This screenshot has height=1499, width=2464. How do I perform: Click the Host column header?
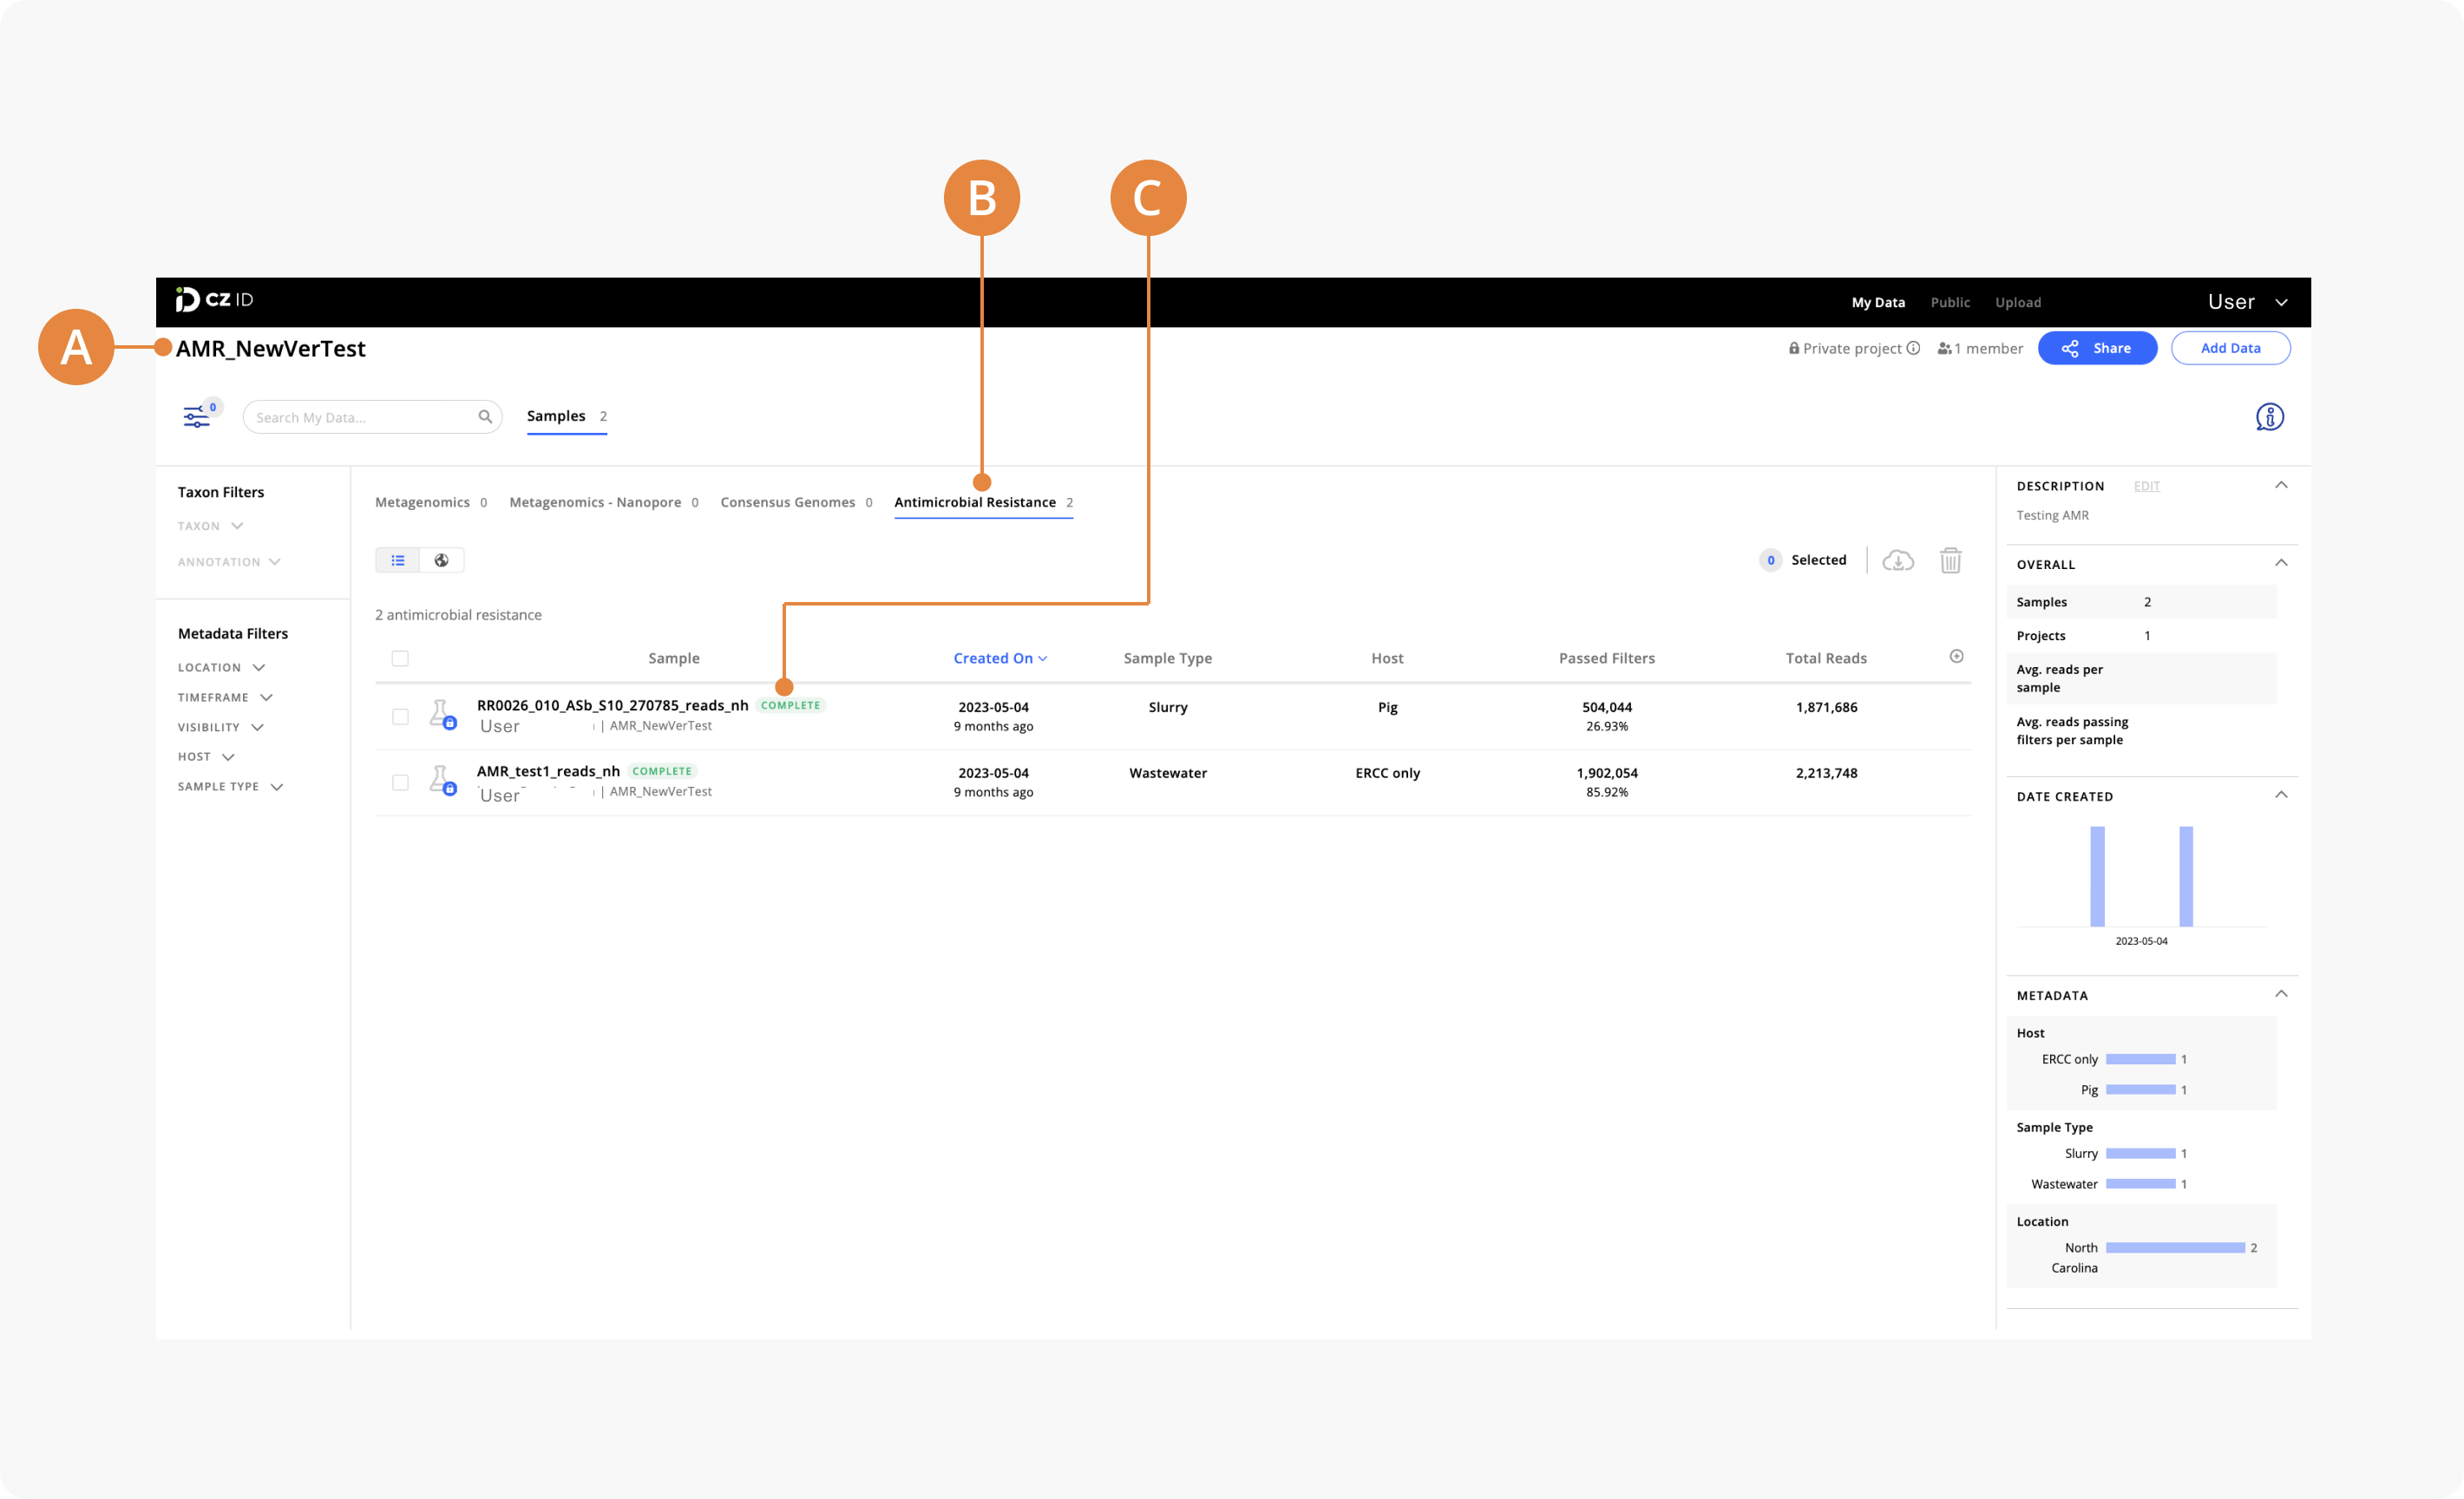1387,658
